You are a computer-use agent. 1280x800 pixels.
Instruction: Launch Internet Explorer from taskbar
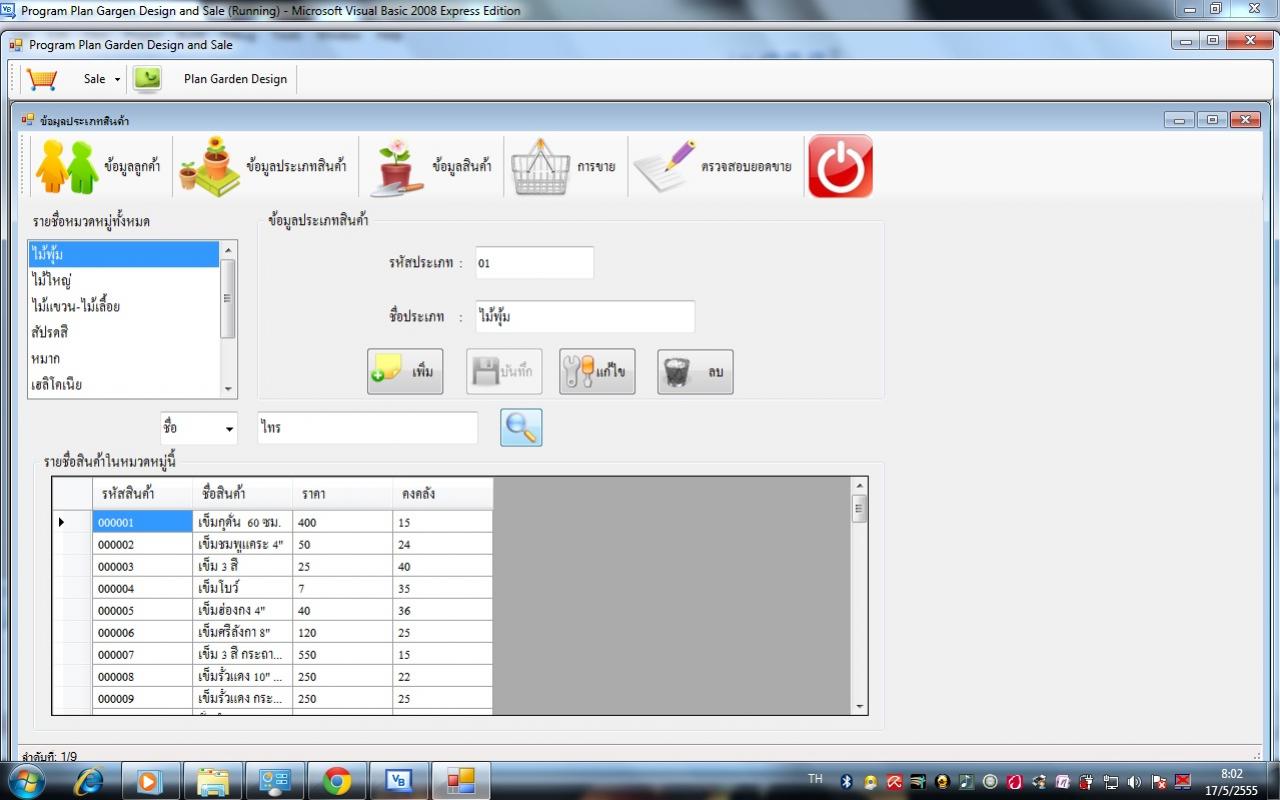[89, 780]
